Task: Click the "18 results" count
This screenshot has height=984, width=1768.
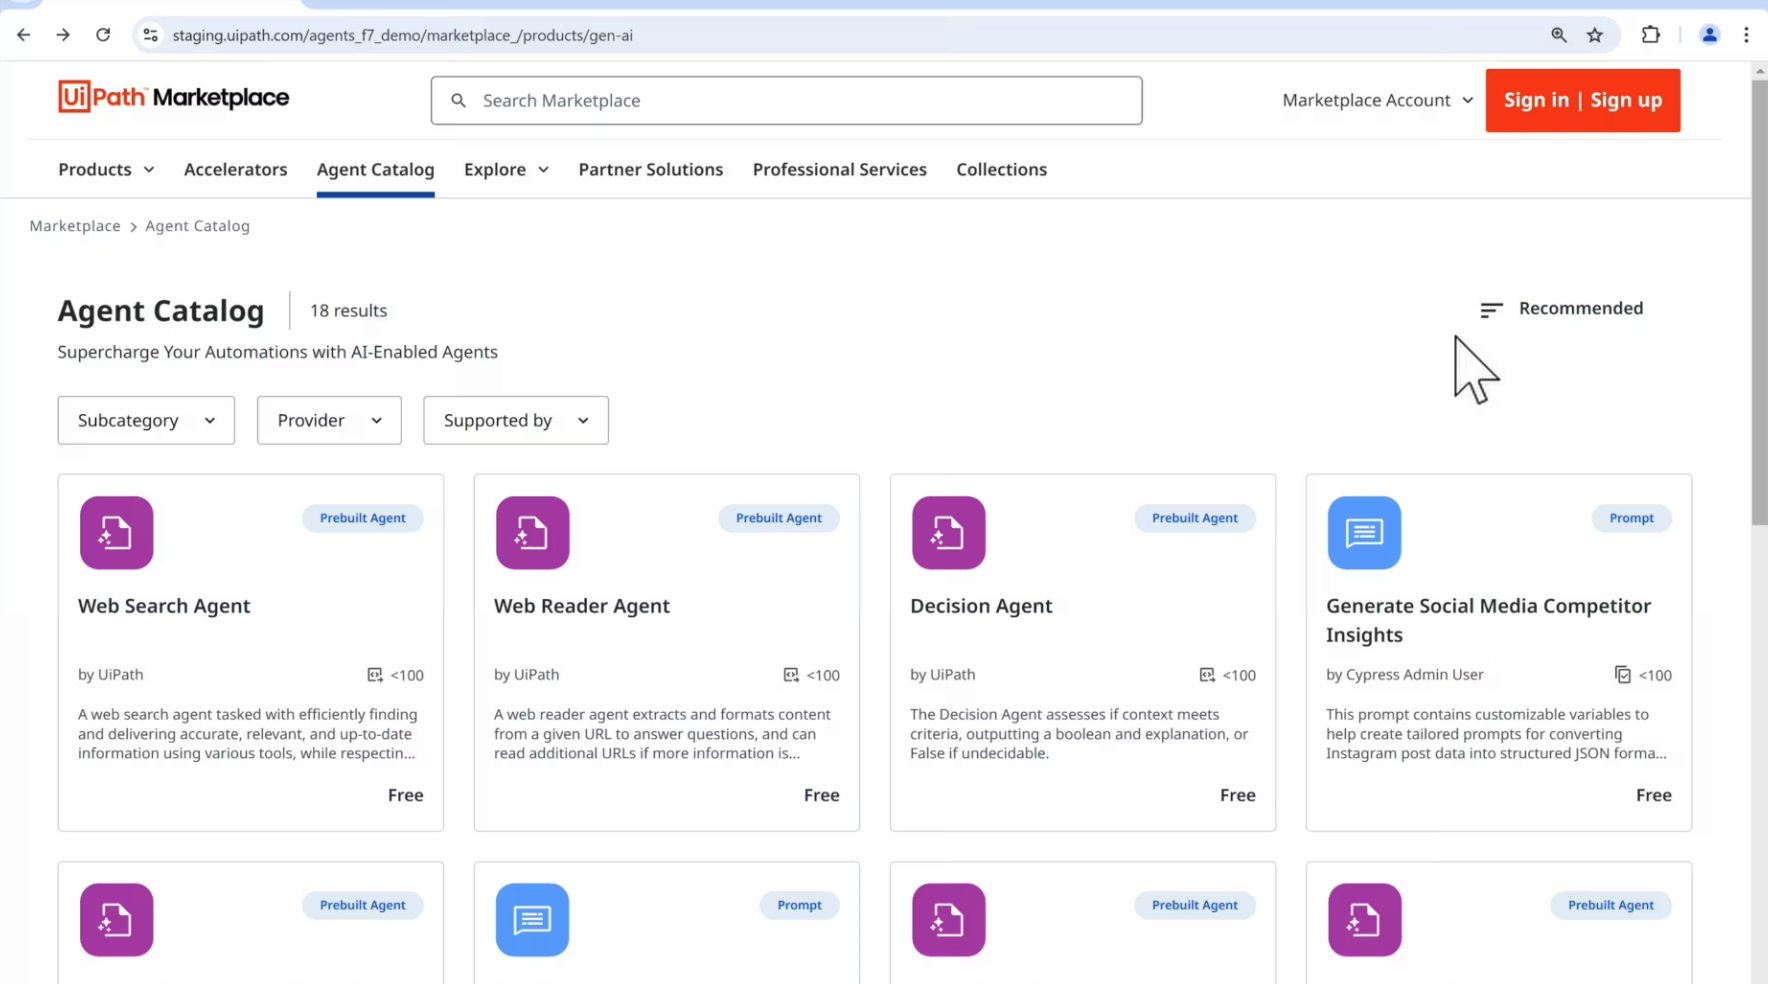Action: (x=348, y=311)
